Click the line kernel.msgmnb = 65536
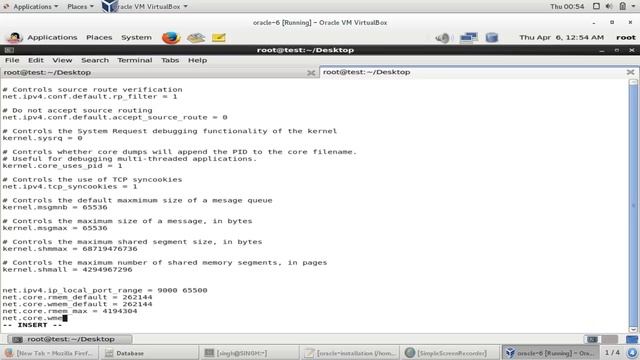The height and width of the screenshot is (360, 640). coord(55,207)
